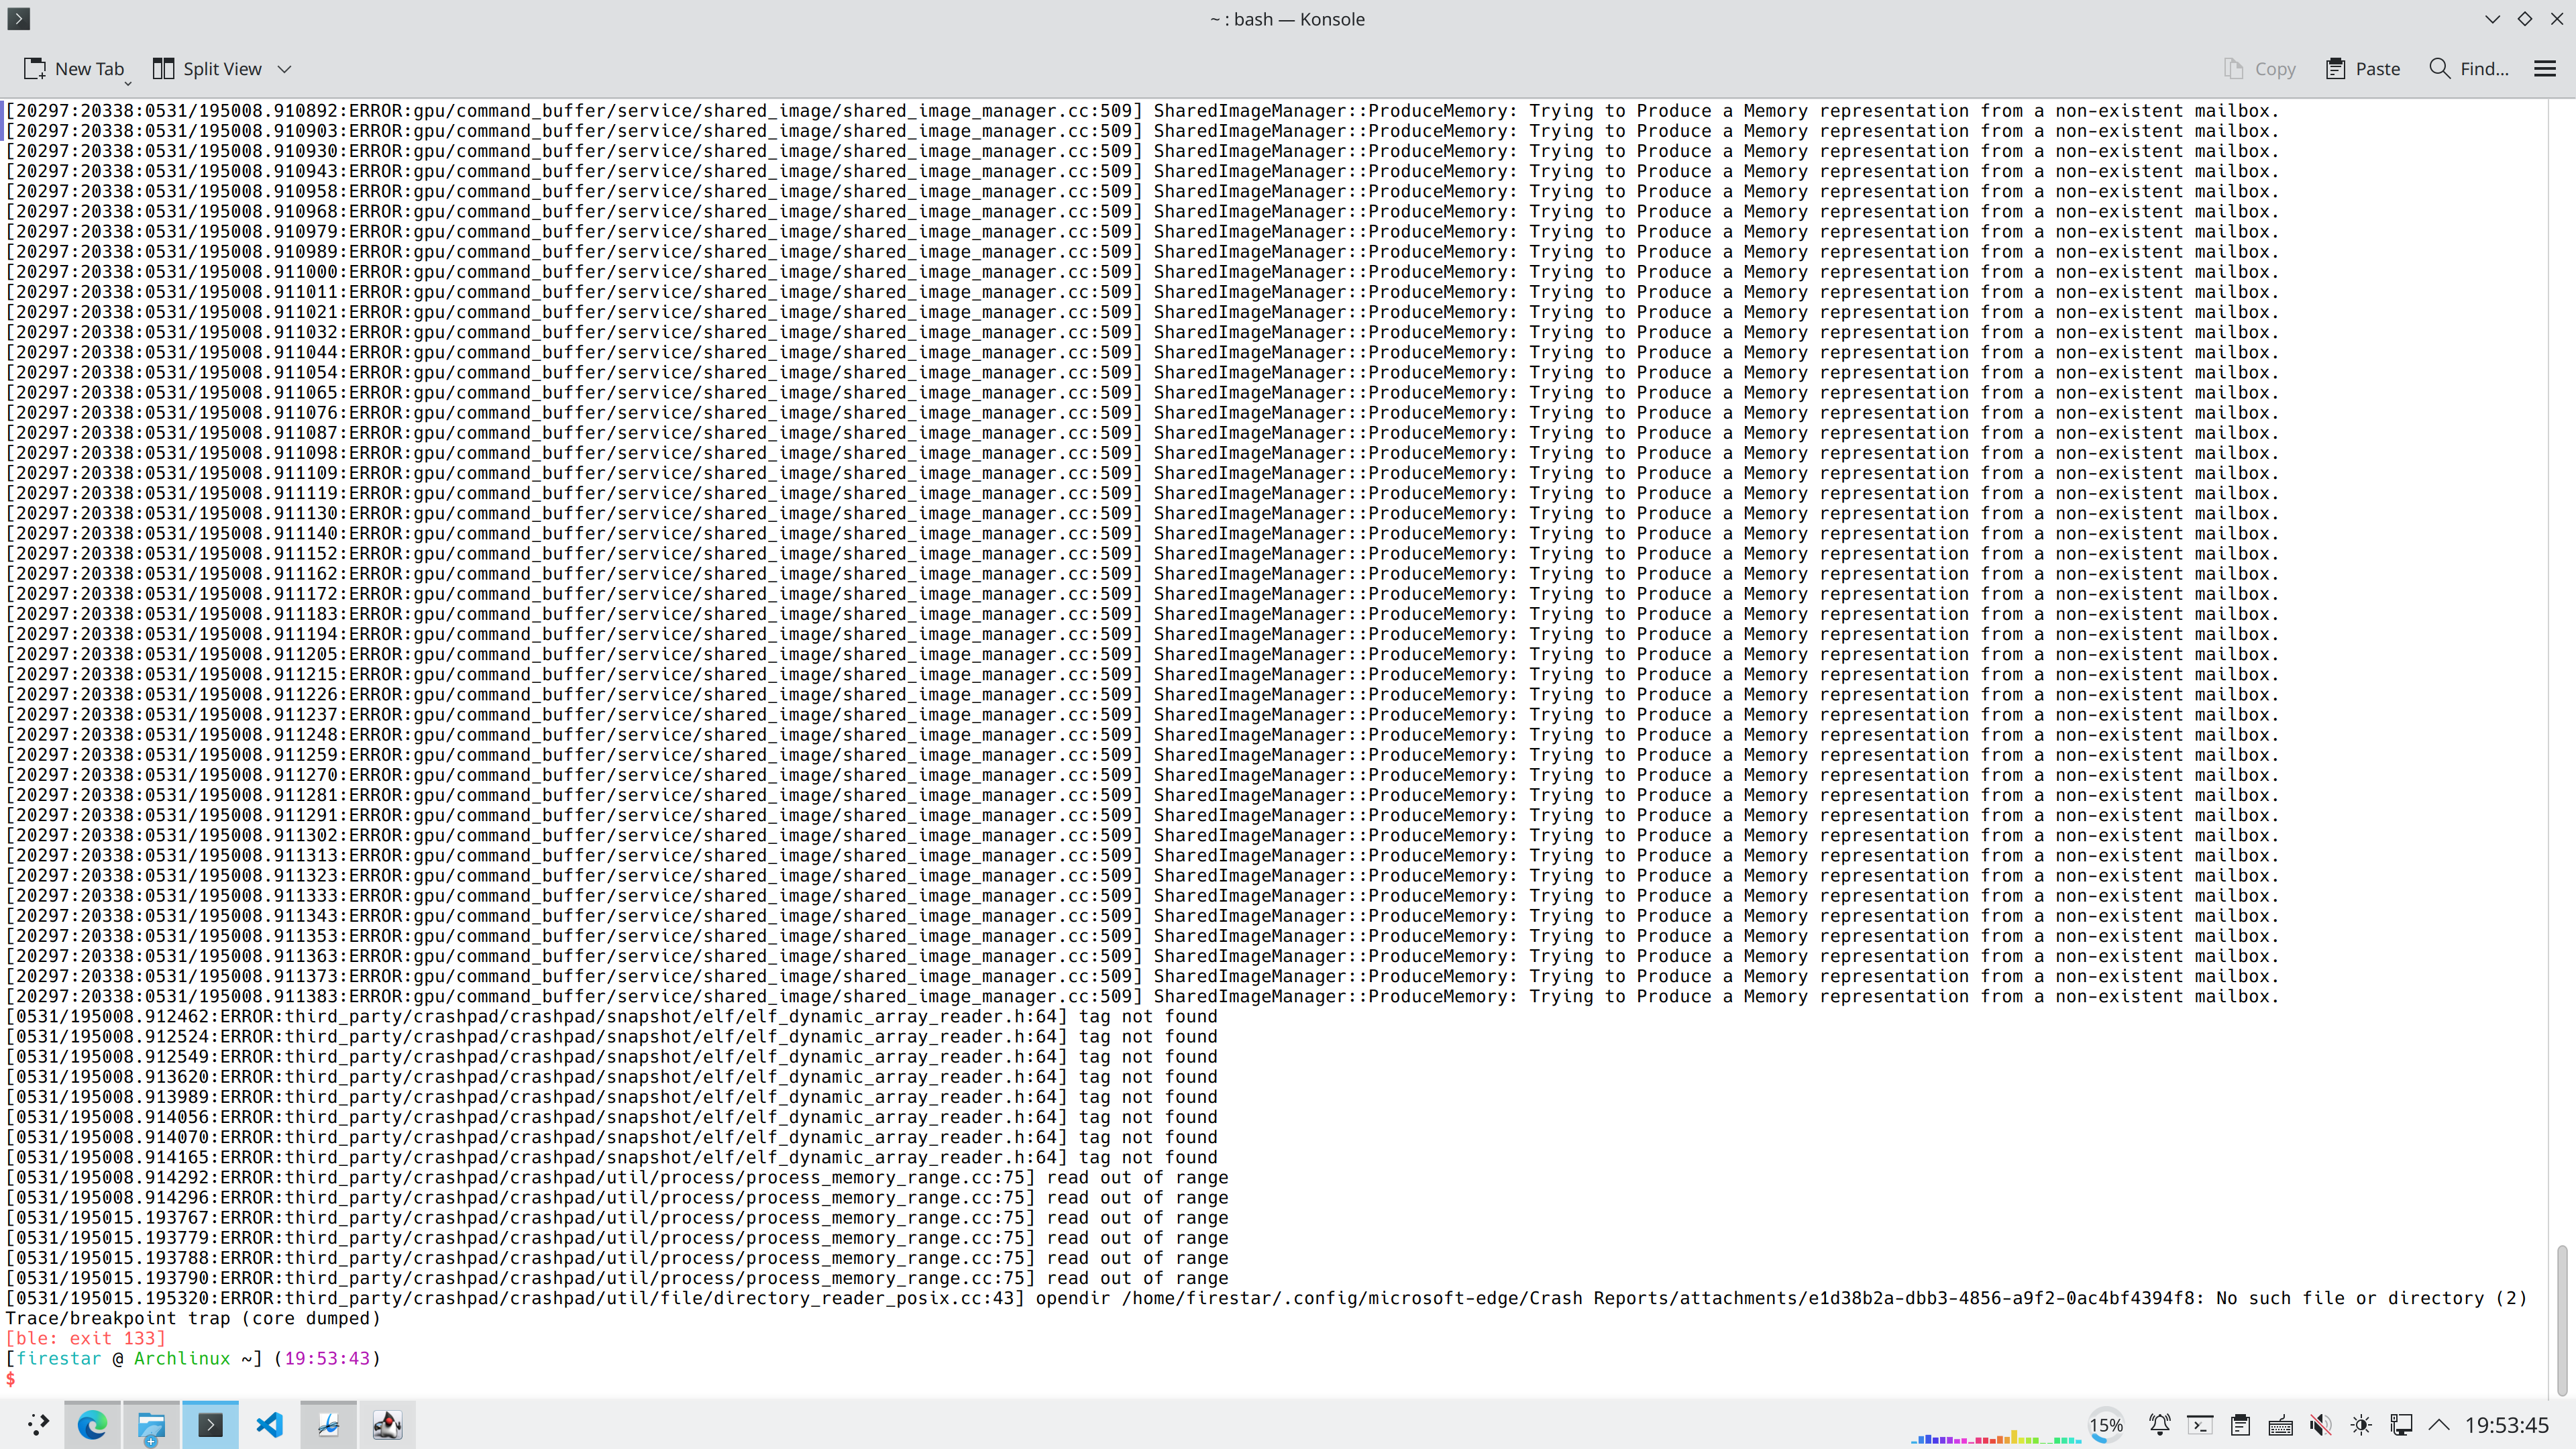Click the log line stamped 195015.193790

(x=617, y=1278)
